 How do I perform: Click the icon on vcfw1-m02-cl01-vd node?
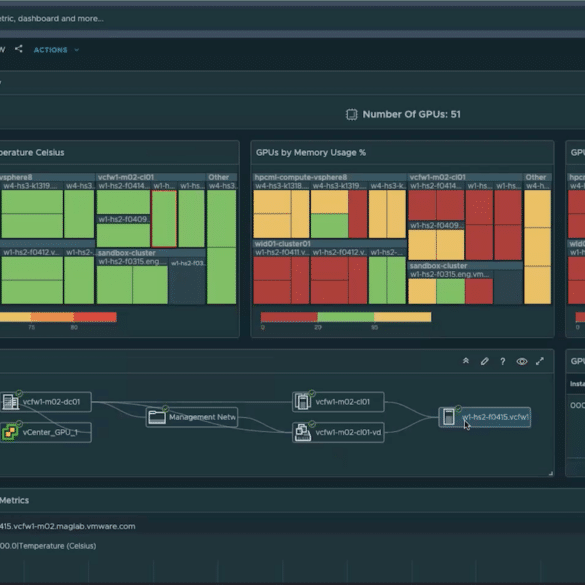click(303, 433)
